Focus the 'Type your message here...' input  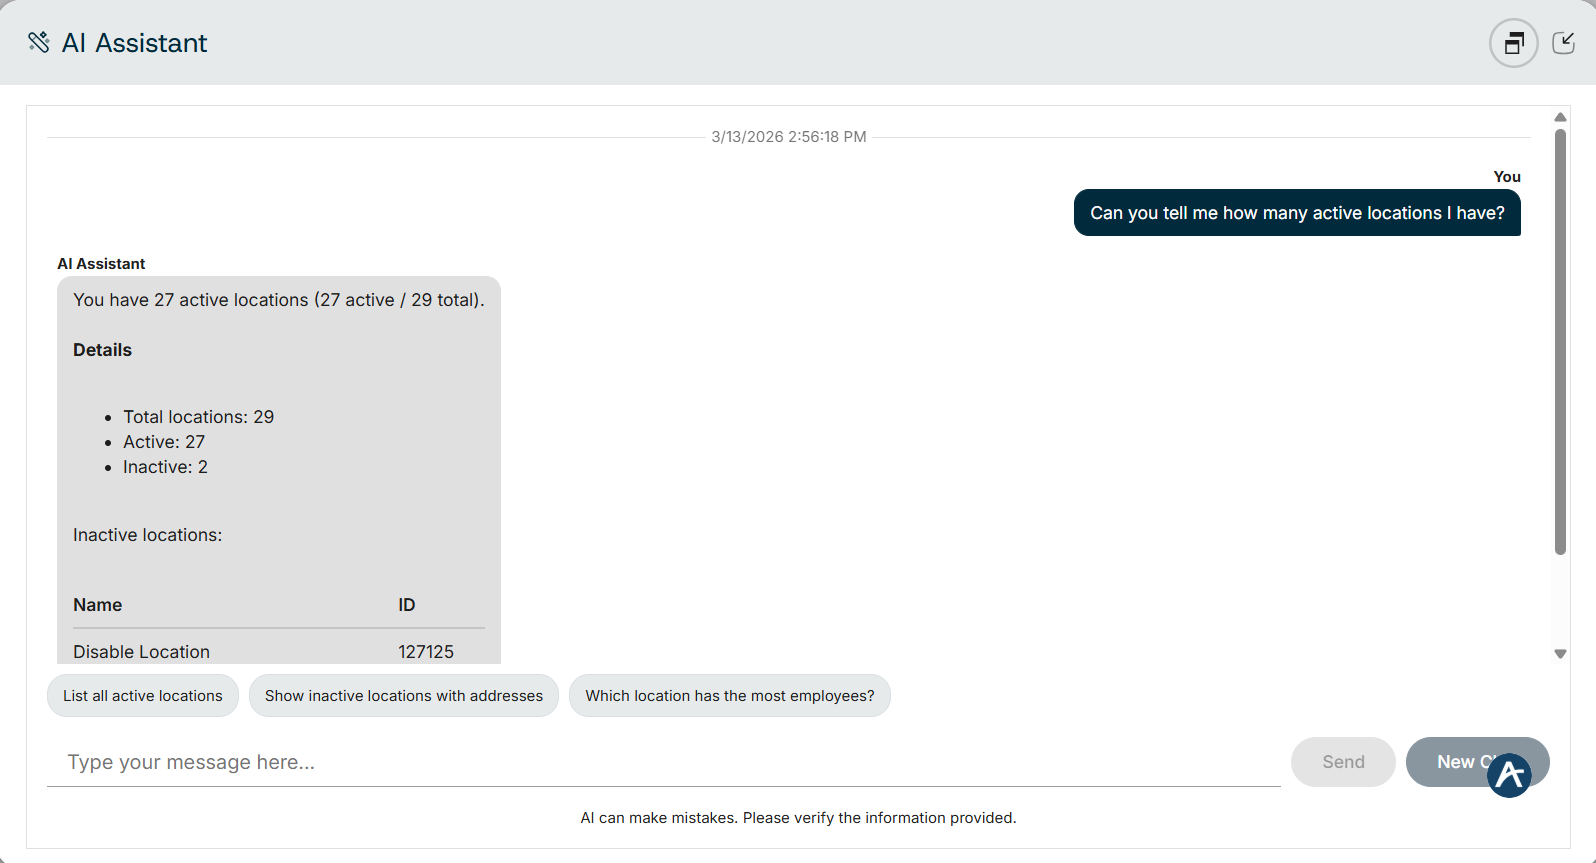point(664,762)
